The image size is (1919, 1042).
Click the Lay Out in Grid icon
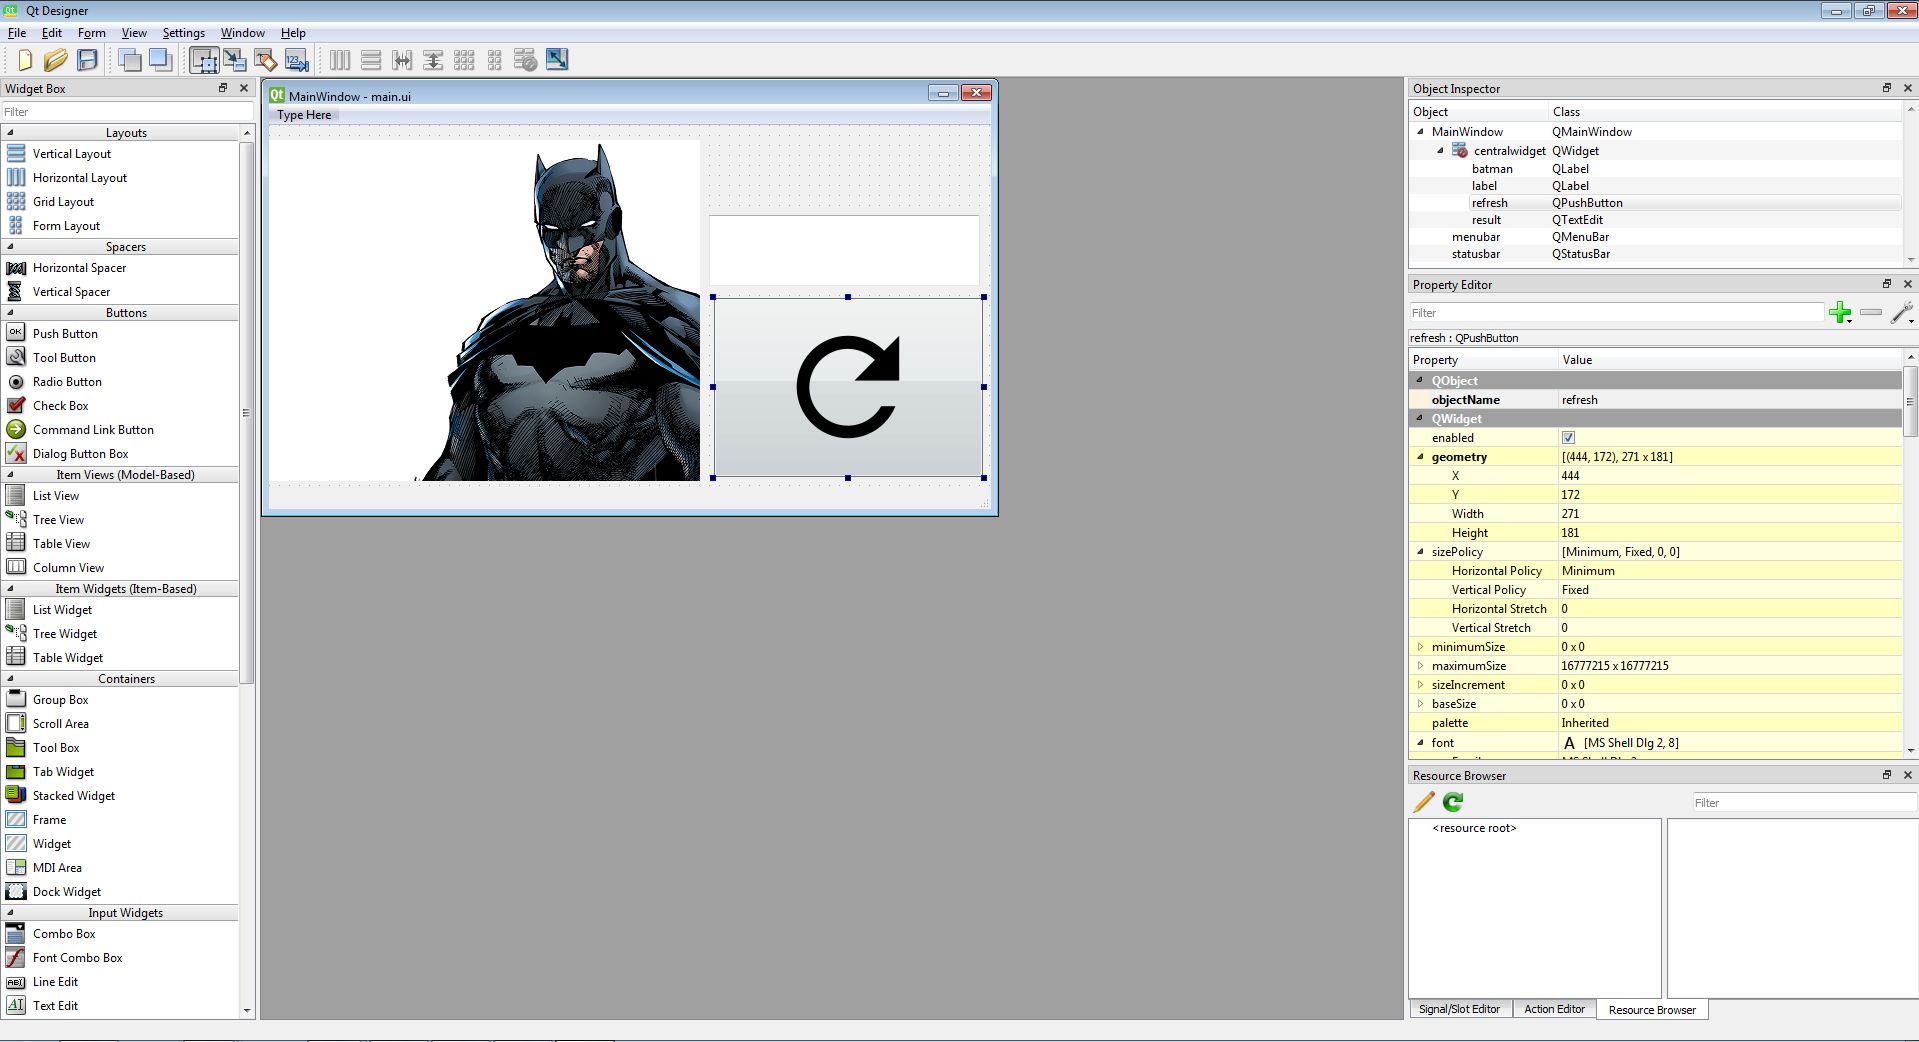tap(464, 60)
